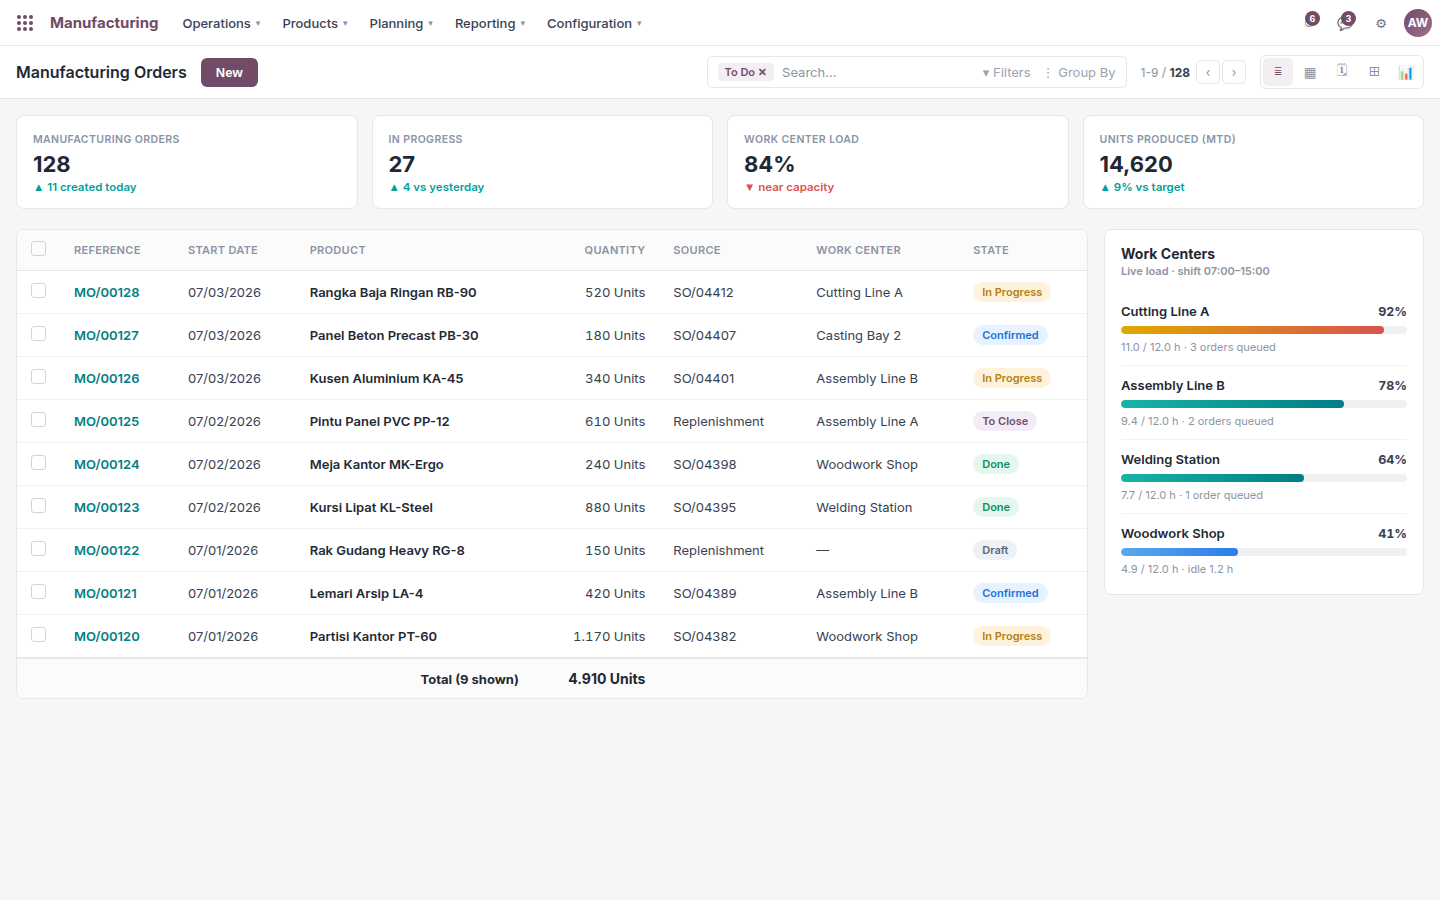The height and width of the screenshot is (900, 1440).
Task: Tick the checkbox for MO/00124
Action: point(39,463)
